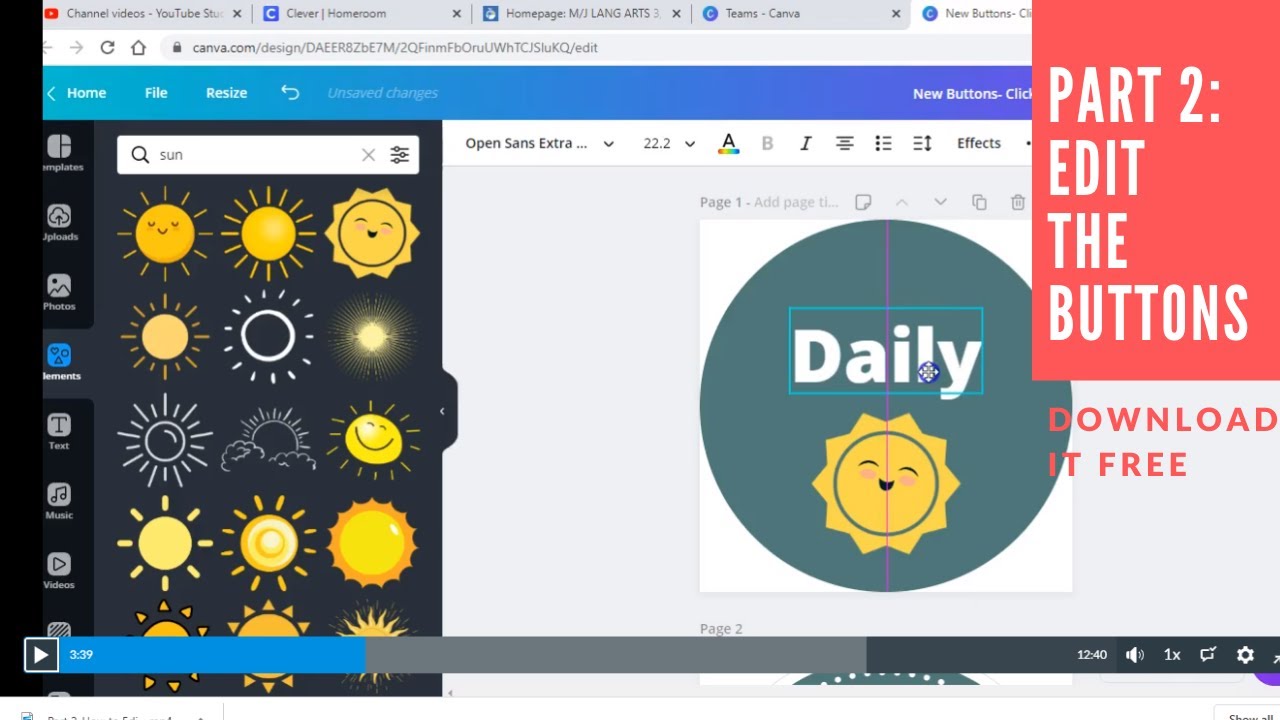Add the glowing sunburst element
The height and width of the screenshot is (720, 1280).
(372, 337)
